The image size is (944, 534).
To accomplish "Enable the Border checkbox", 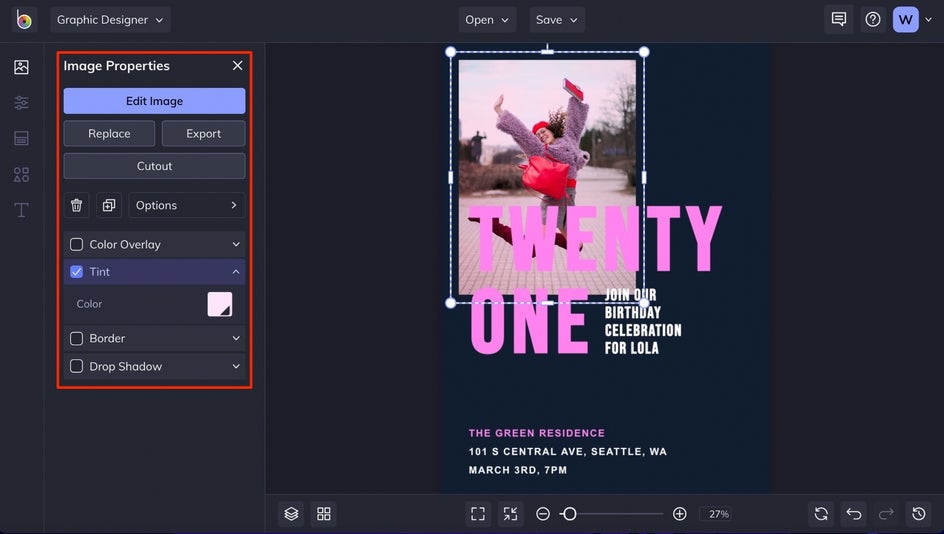I will point(76,338).
